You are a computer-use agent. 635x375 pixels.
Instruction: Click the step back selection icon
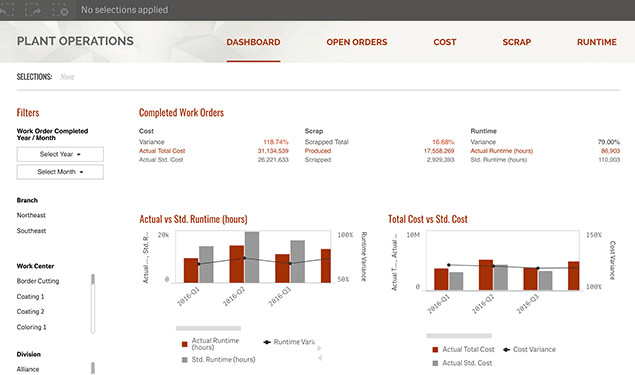(x=6, y=10)
